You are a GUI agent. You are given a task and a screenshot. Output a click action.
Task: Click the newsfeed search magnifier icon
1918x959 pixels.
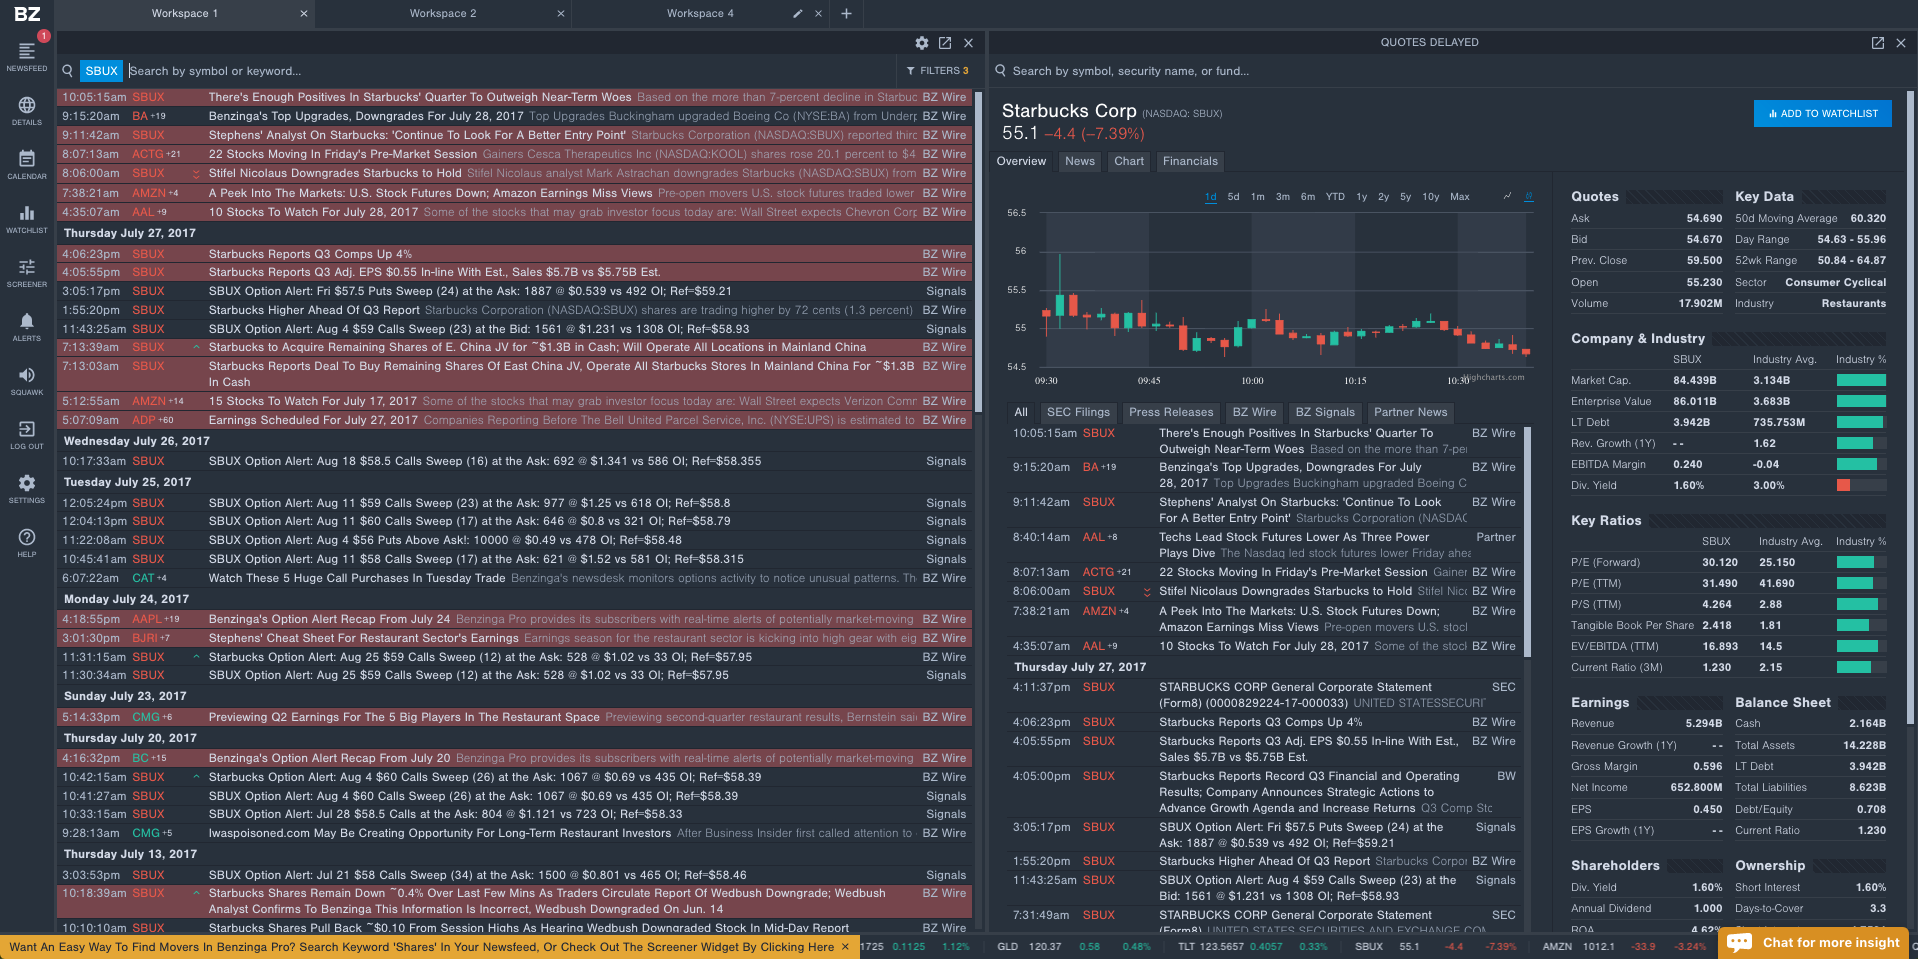[x=68, y=71]
